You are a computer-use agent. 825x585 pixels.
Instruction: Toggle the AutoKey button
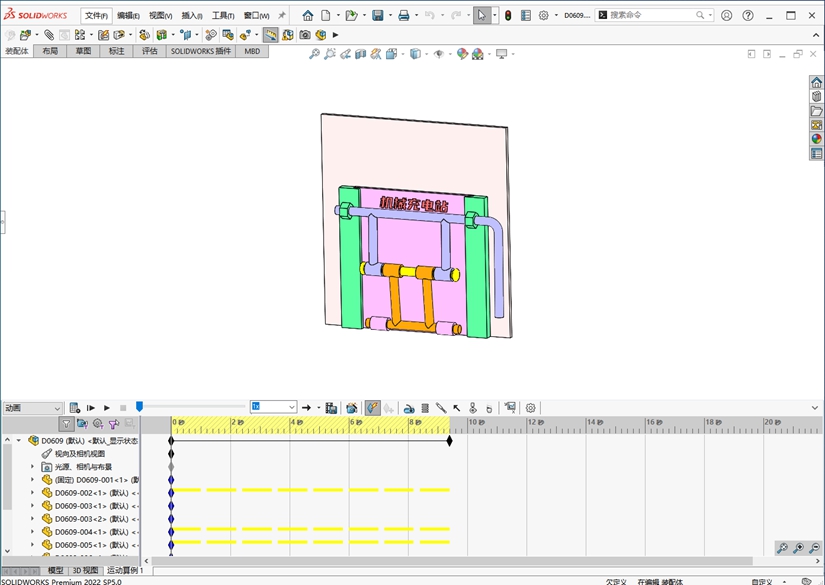(372, 408)
